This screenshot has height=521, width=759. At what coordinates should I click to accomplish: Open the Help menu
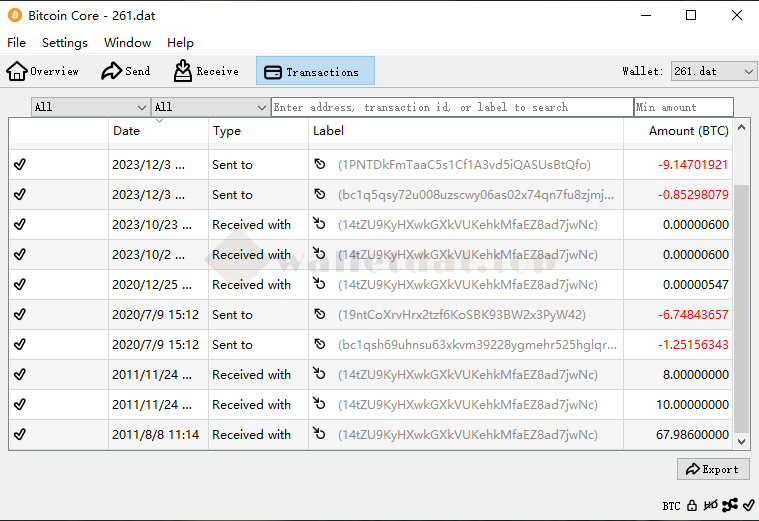click(180, 43)
